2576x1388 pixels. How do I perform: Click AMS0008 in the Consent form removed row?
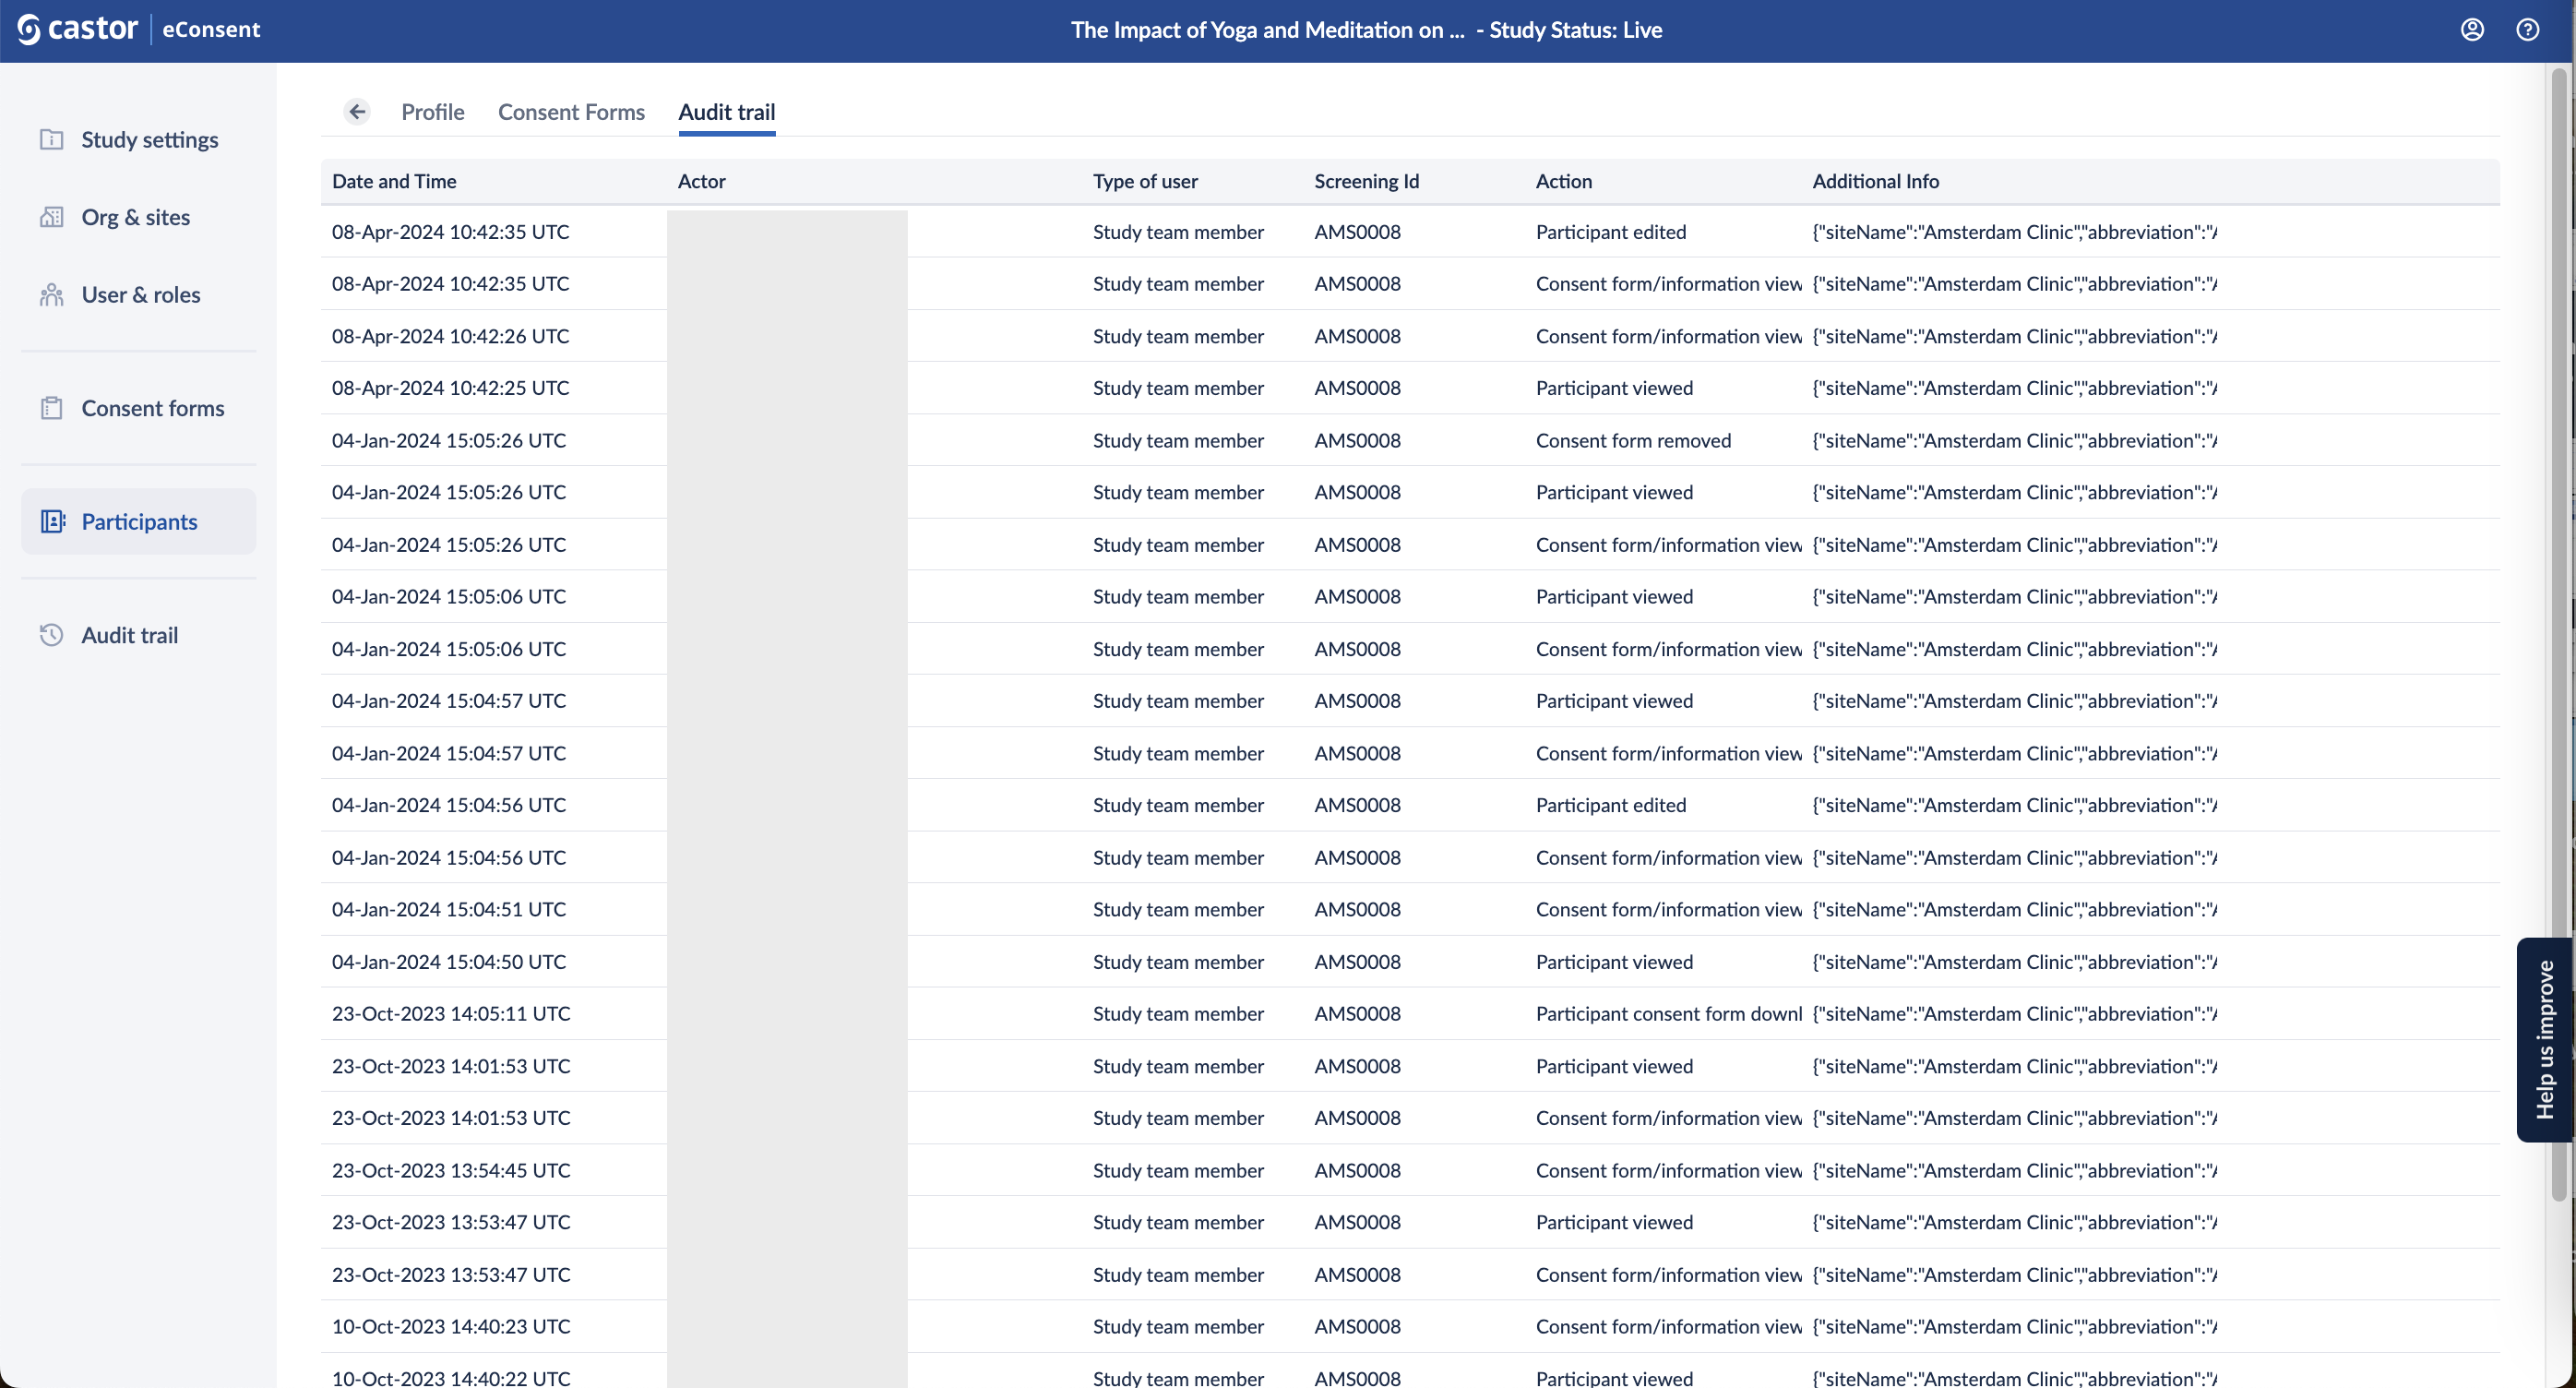pos(1357,440)
